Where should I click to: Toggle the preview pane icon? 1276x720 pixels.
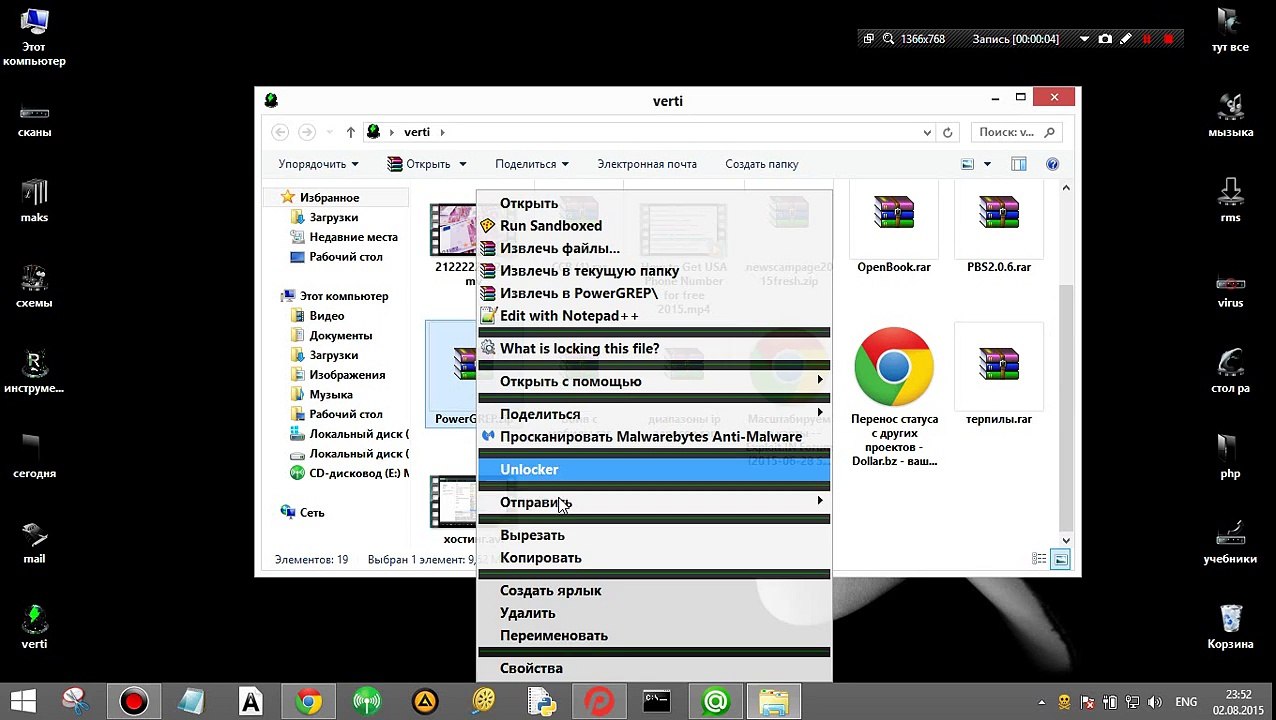coord(1018,164)
